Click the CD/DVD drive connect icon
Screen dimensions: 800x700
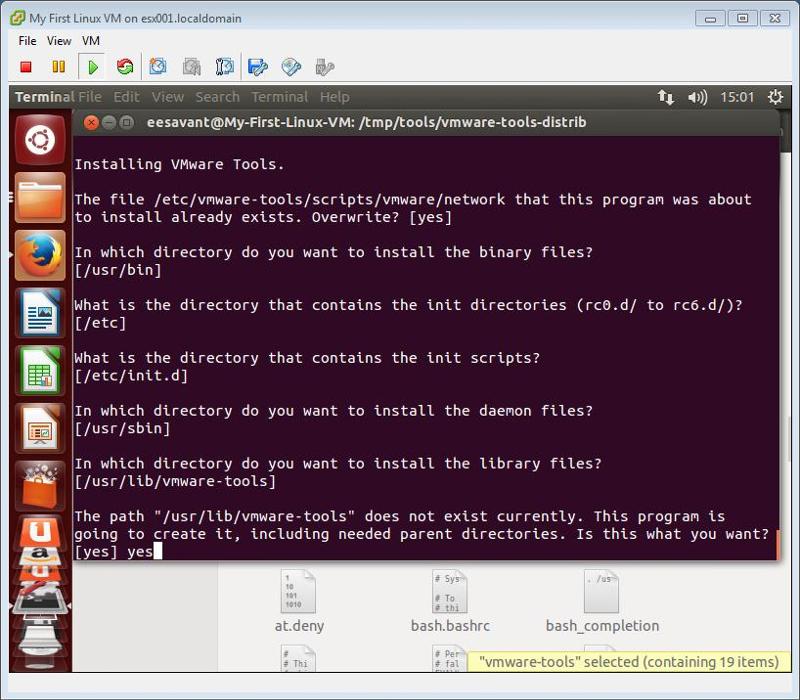tap(291, 67)
